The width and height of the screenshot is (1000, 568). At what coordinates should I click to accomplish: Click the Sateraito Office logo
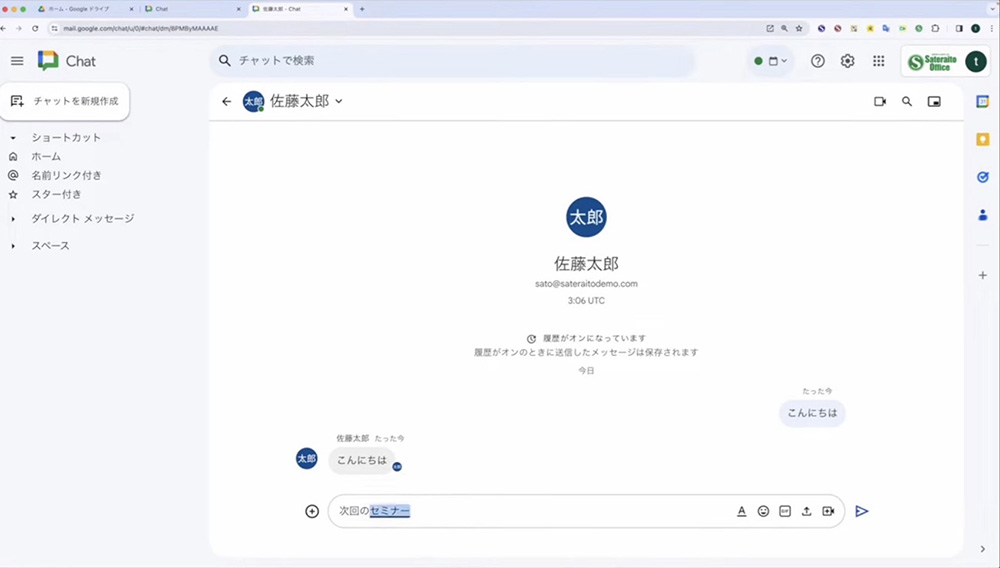(x=932, y=62)
